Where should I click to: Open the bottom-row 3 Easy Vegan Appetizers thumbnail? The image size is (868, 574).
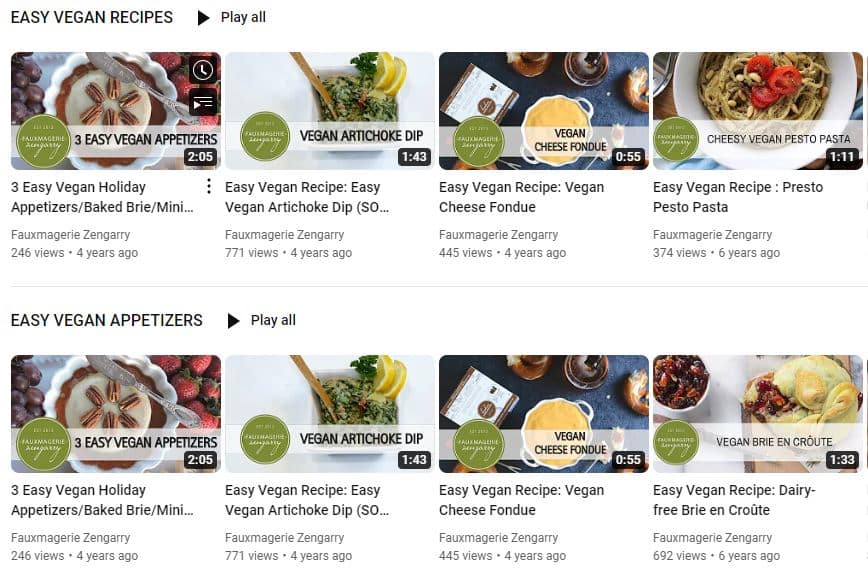(116, 414)
